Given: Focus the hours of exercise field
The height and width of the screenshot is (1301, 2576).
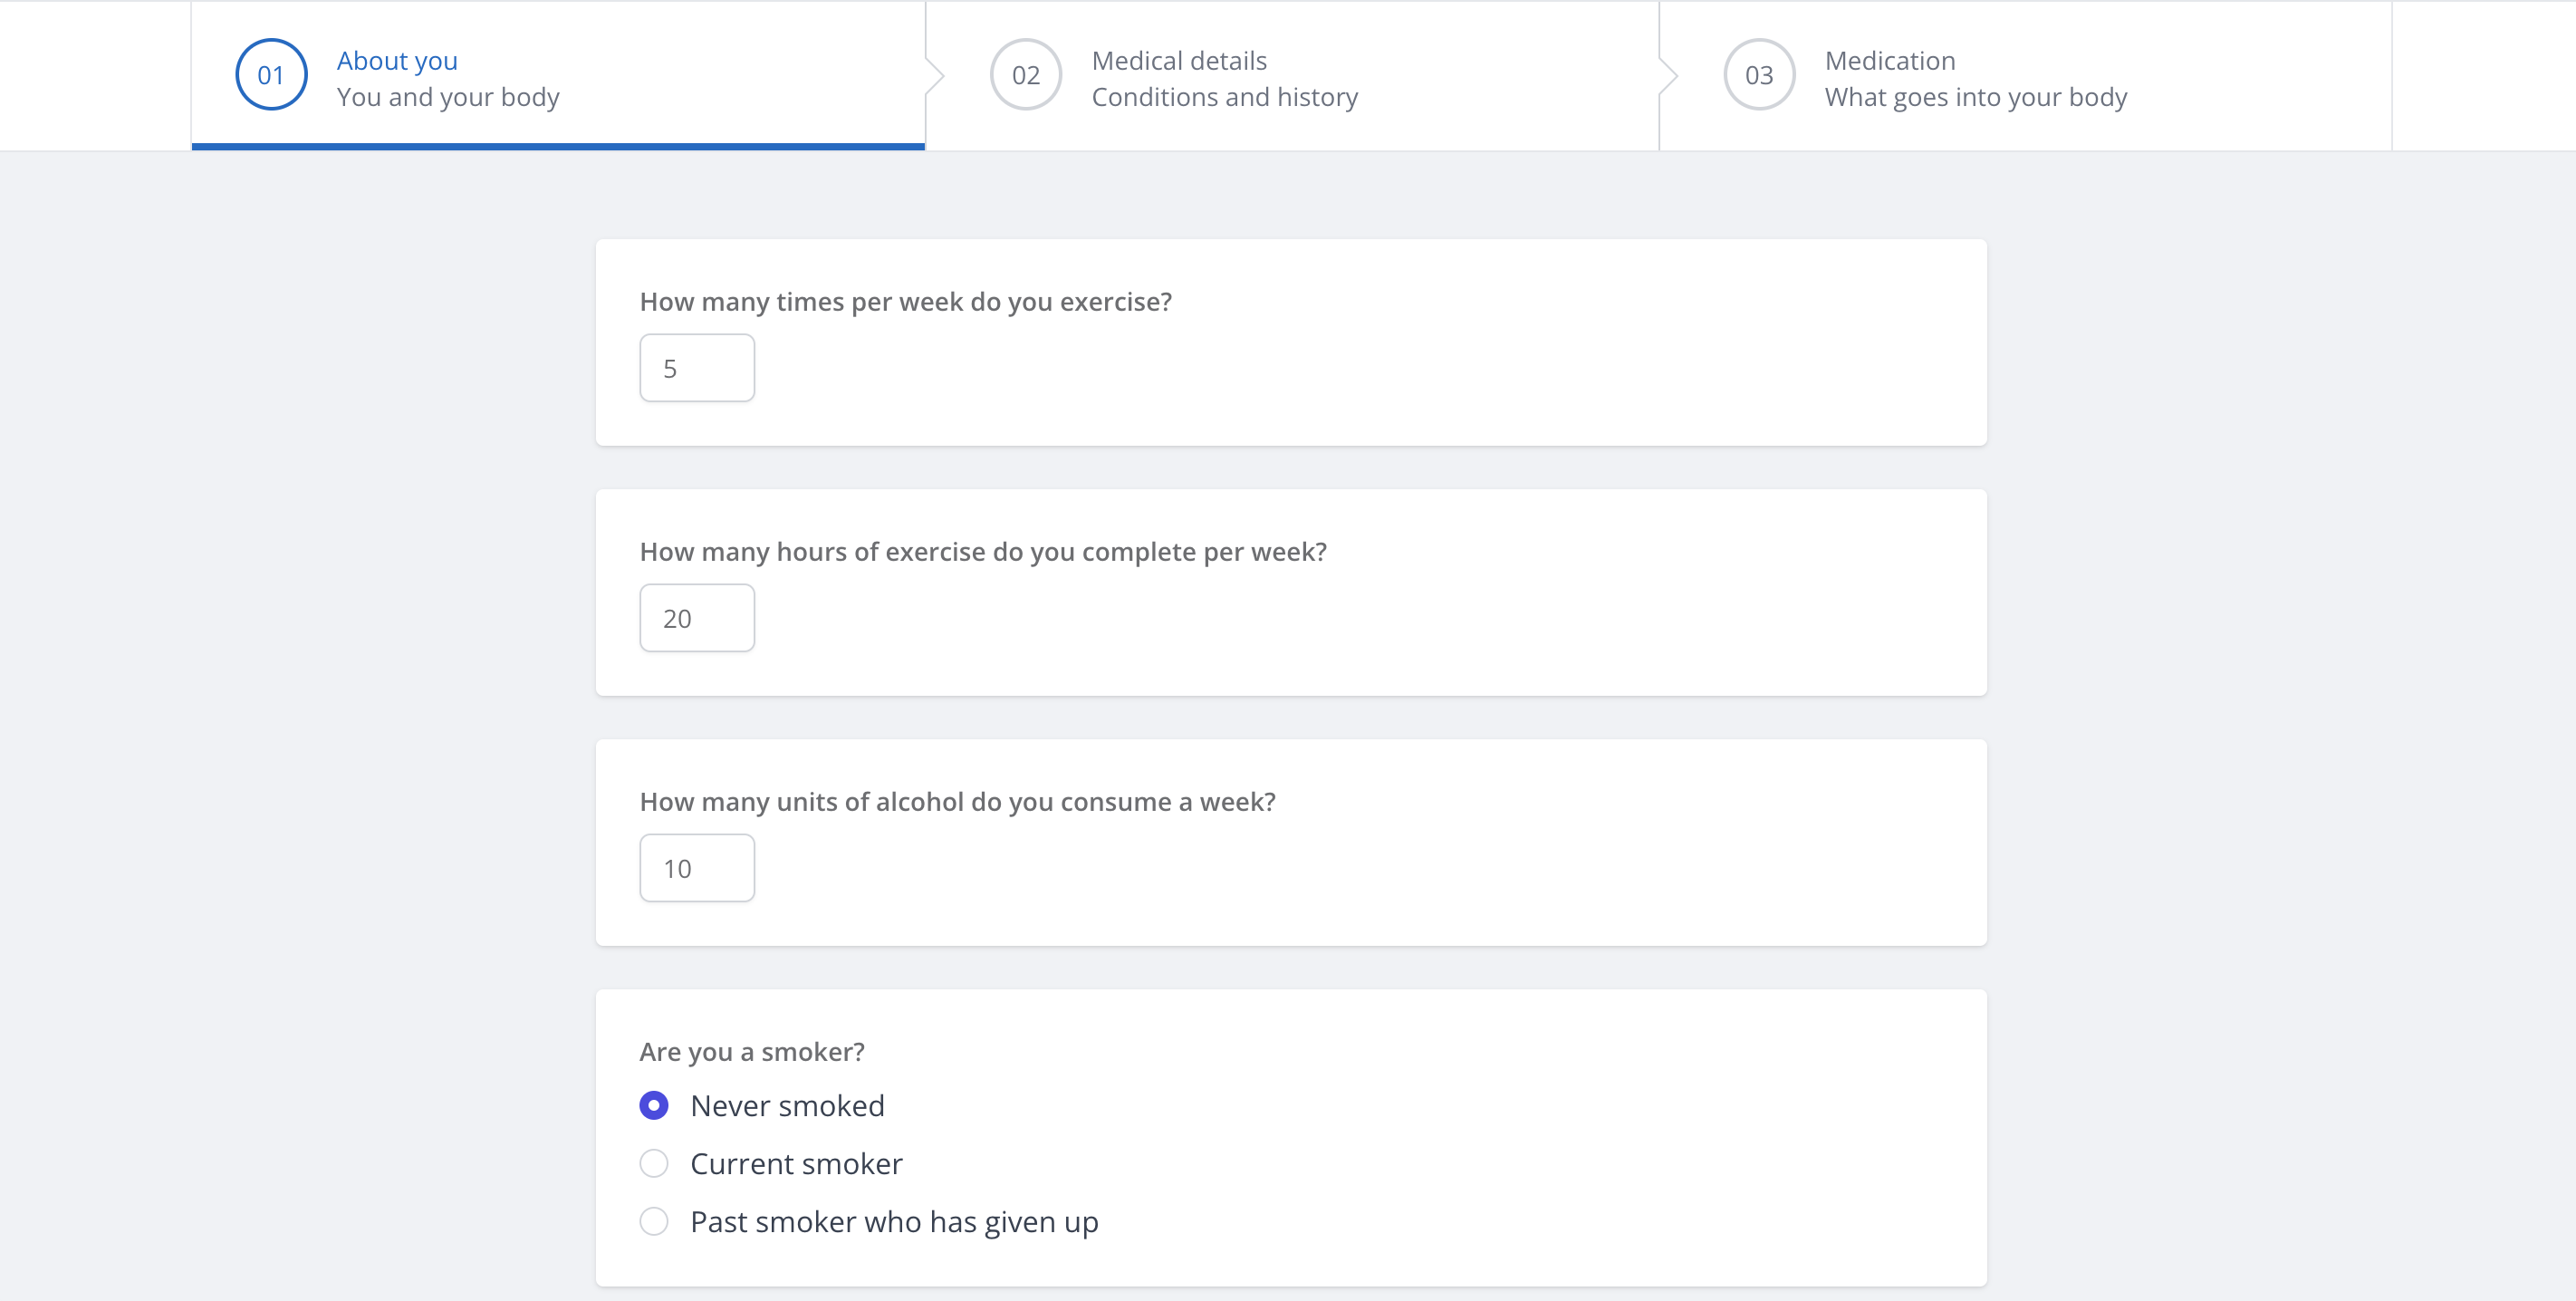Looking at the screenshot, I should [x=697, y=618].
